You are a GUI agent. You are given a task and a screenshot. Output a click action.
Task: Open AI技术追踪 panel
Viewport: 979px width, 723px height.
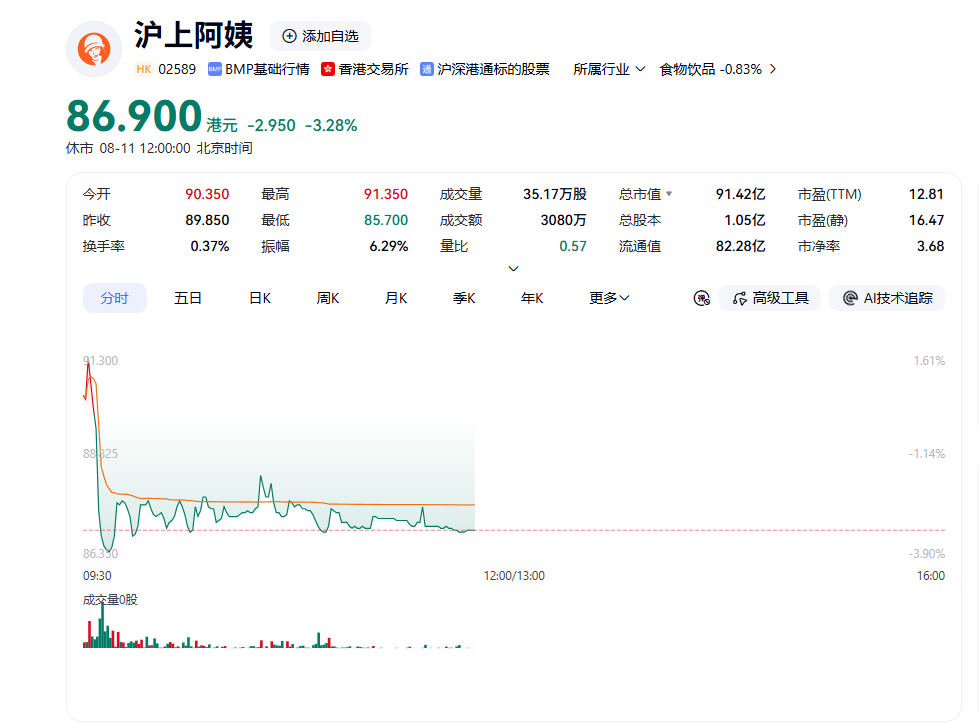click(887, 298)
